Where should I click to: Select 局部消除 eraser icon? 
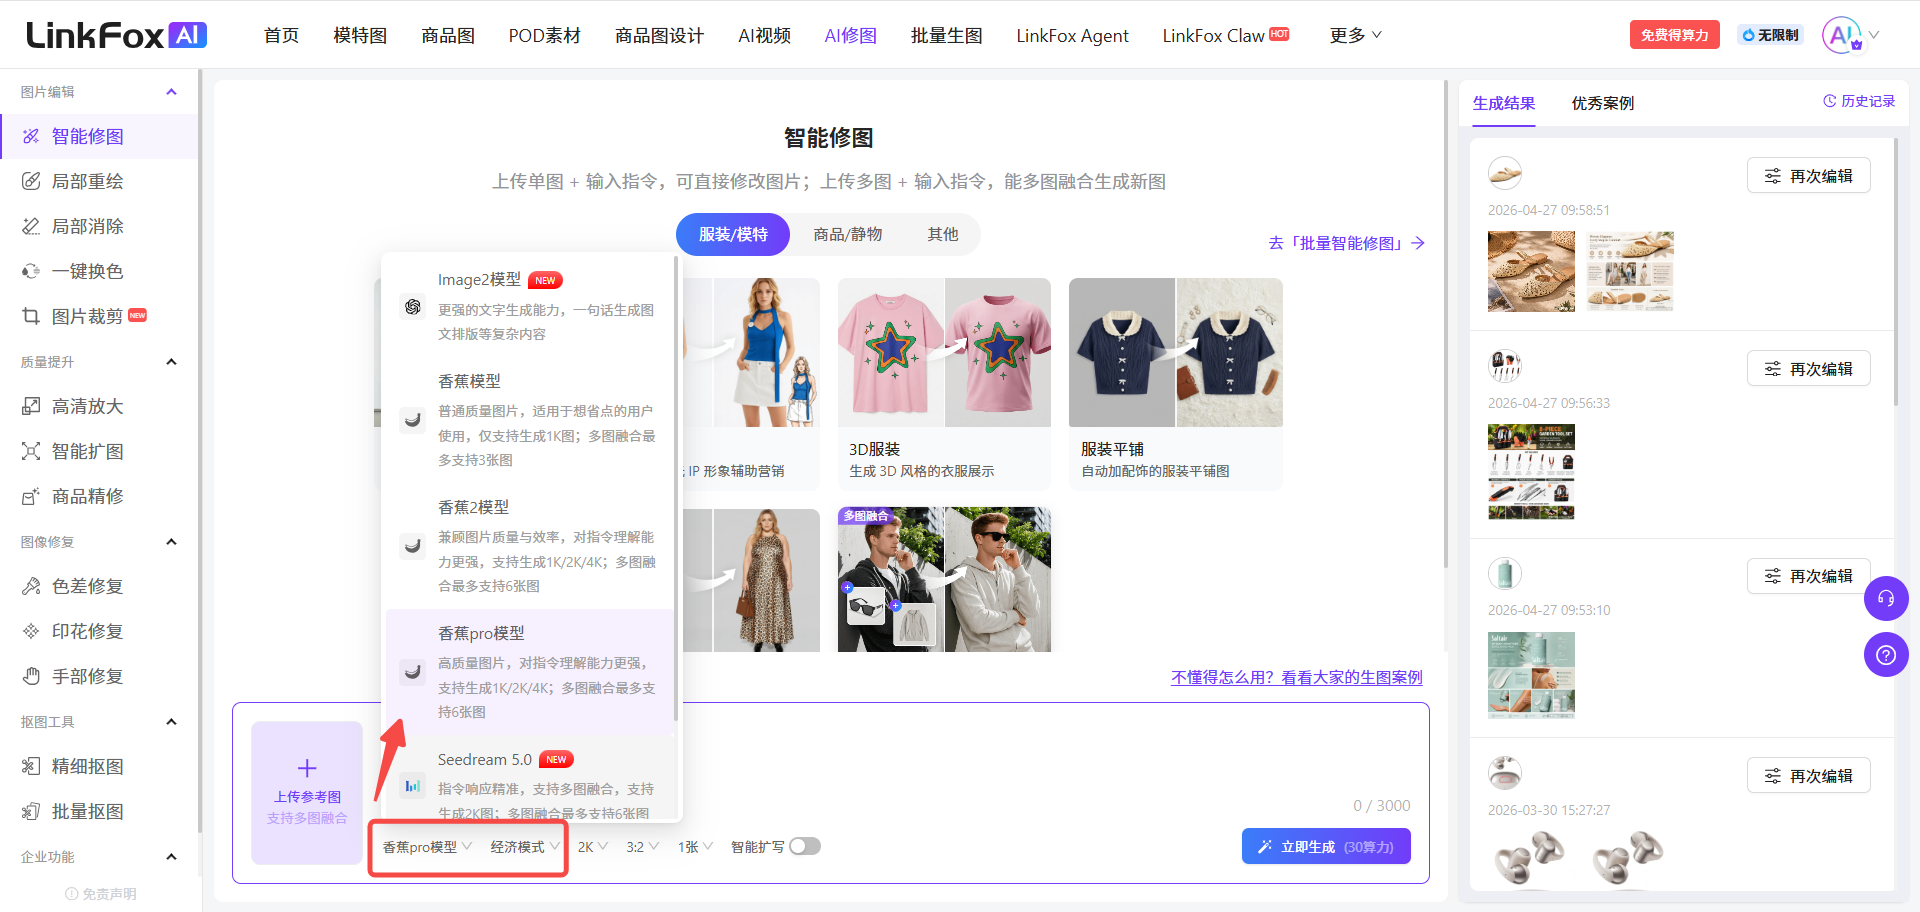[31, 226]
